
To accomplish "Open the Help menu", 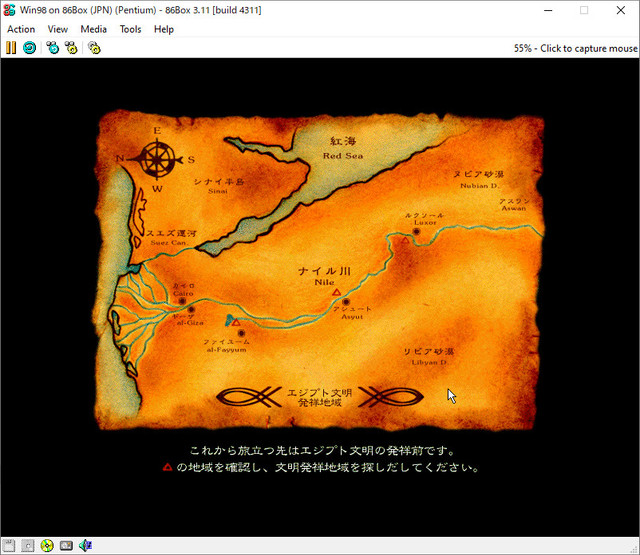I will point(164,29).
